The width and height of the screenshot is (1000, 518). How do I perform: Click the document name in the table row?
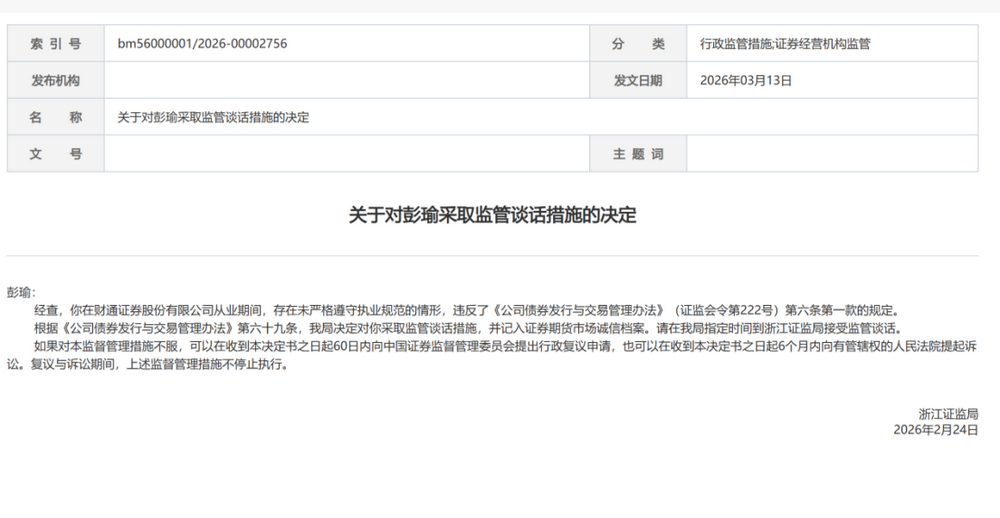213,117
